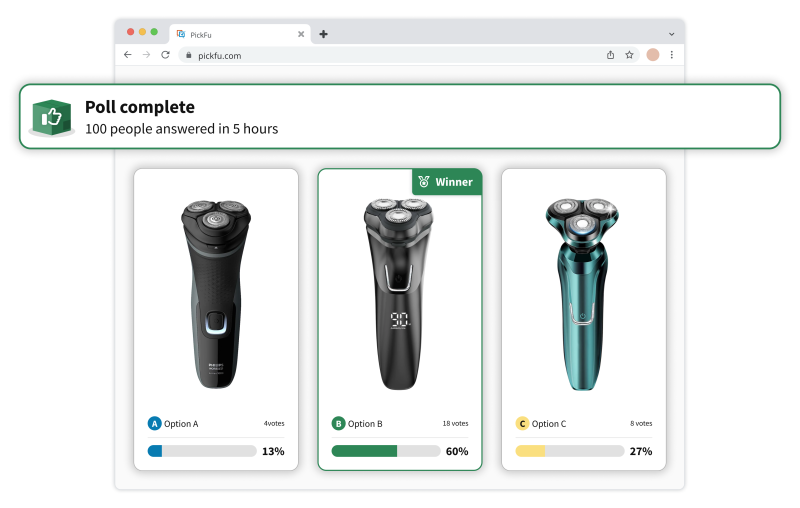Close the PickFu tab

(x=301, y=34)
